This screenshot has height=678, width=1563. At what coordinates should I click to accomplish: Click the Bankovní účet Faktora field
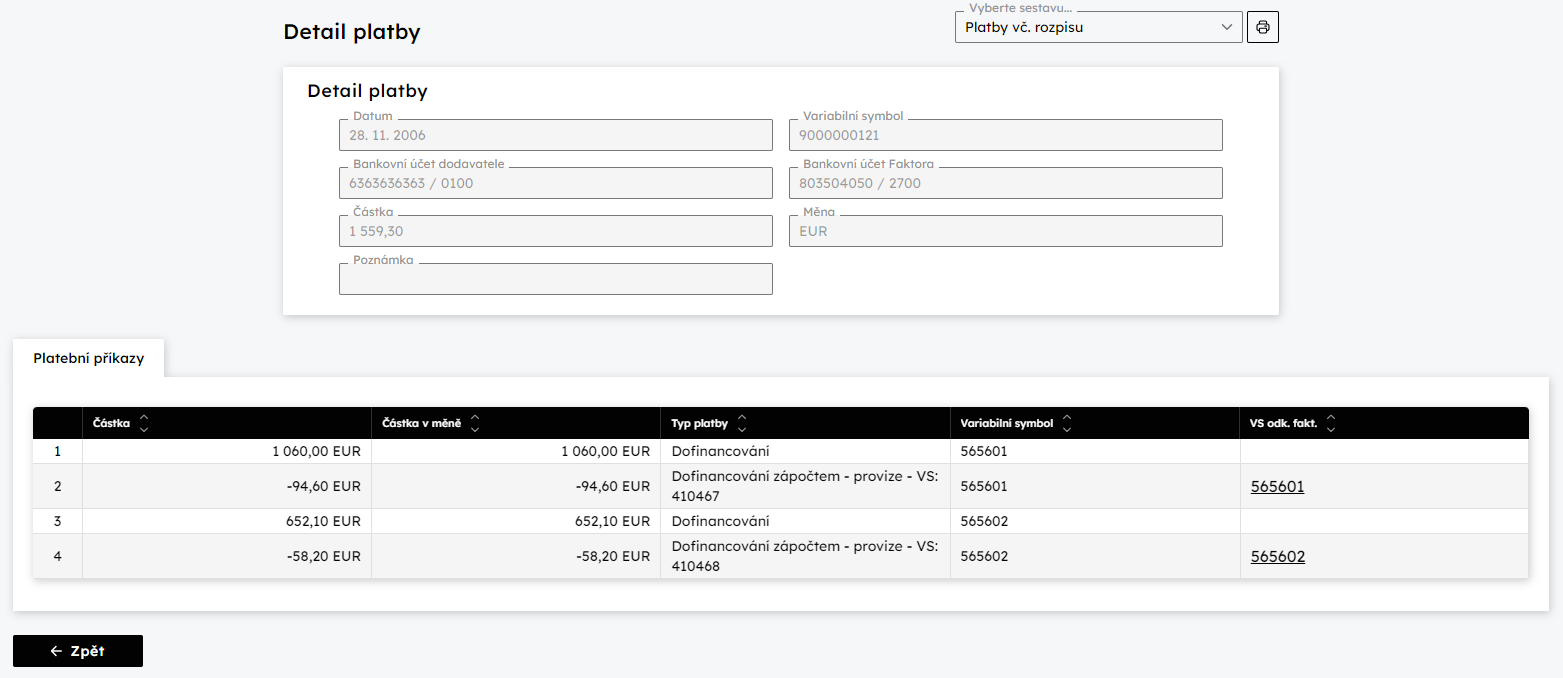click(1006, 183)
